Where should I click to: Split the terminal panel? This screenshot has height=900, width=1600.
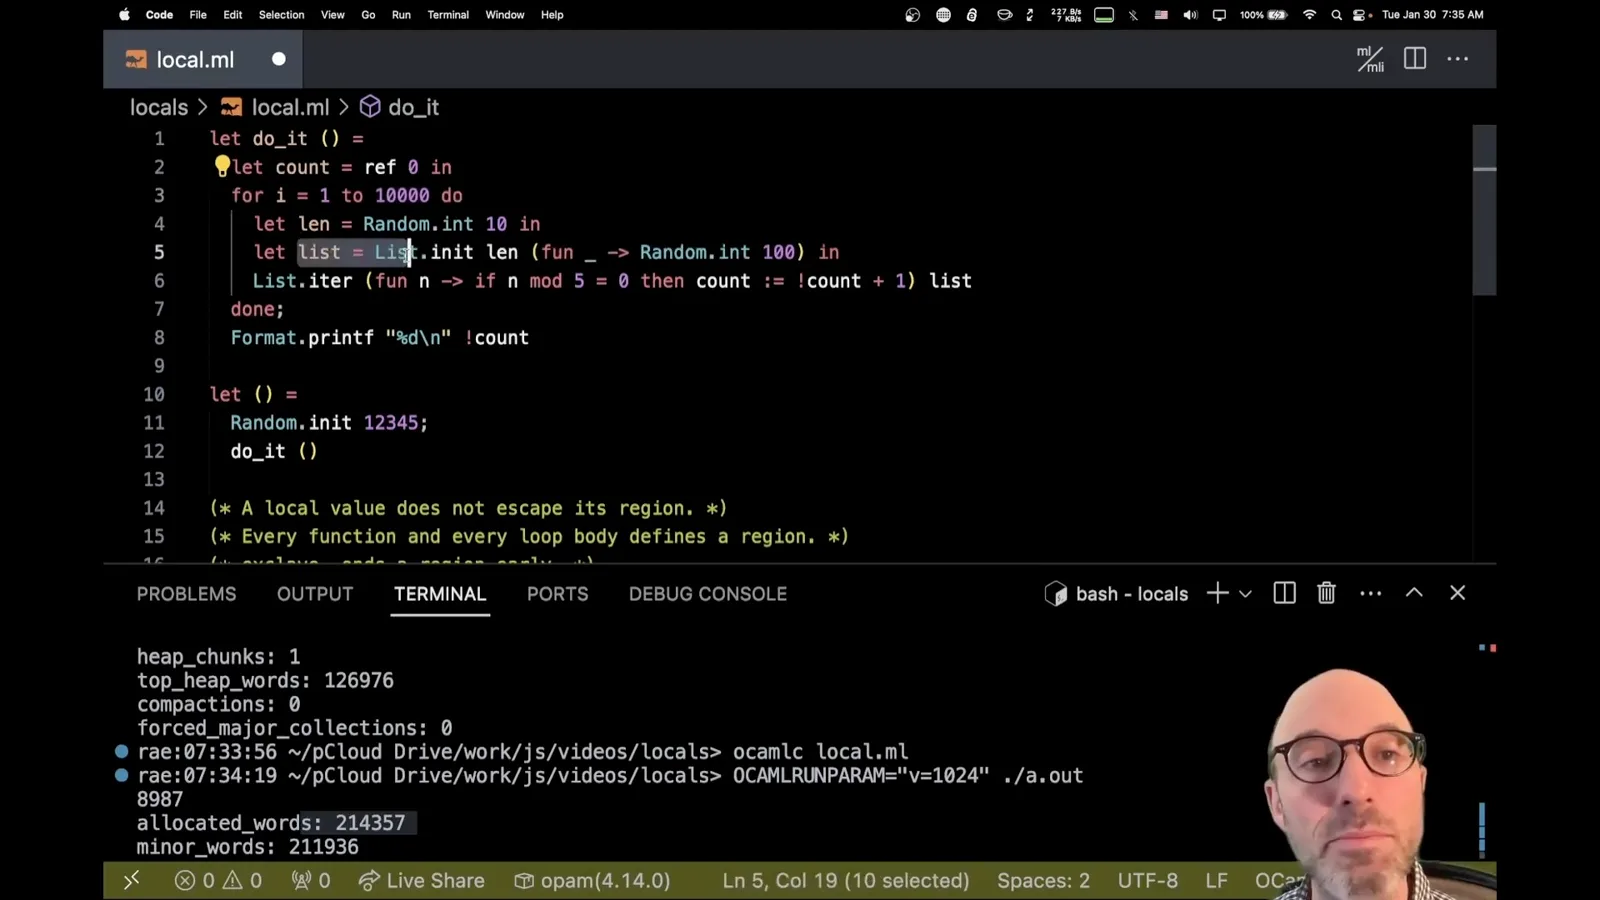[x=1285, y=593]
